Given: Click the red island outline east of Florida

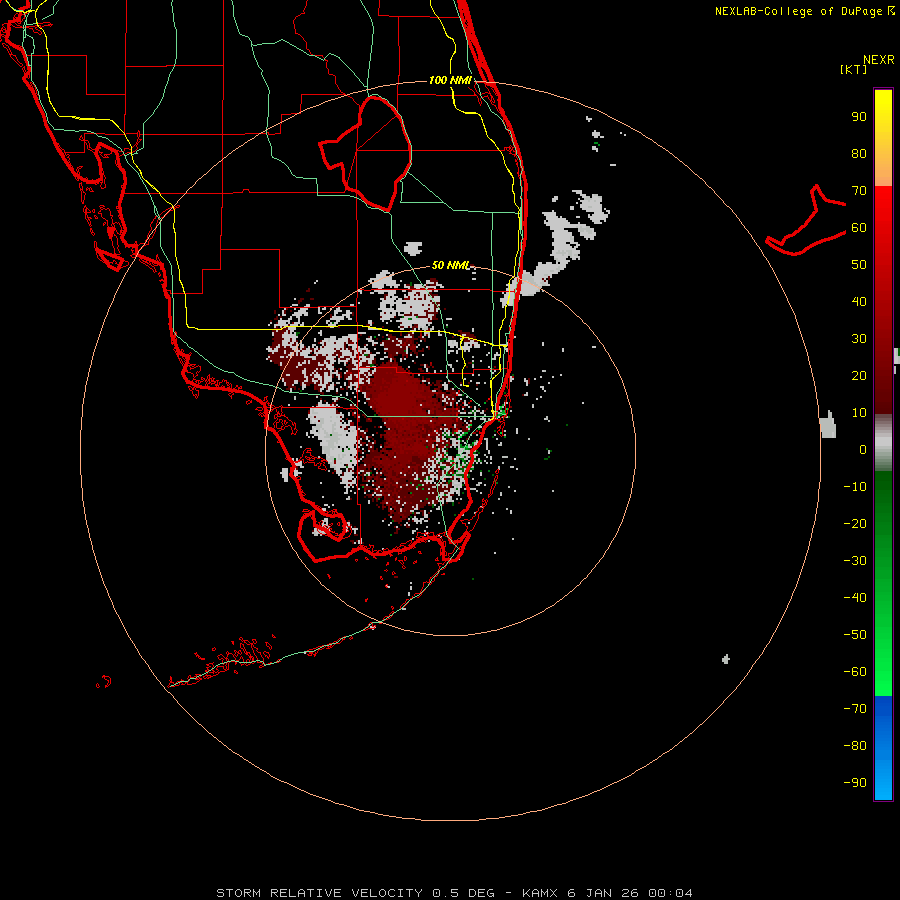Looking at the screenshot, I should tap(806, 220).
